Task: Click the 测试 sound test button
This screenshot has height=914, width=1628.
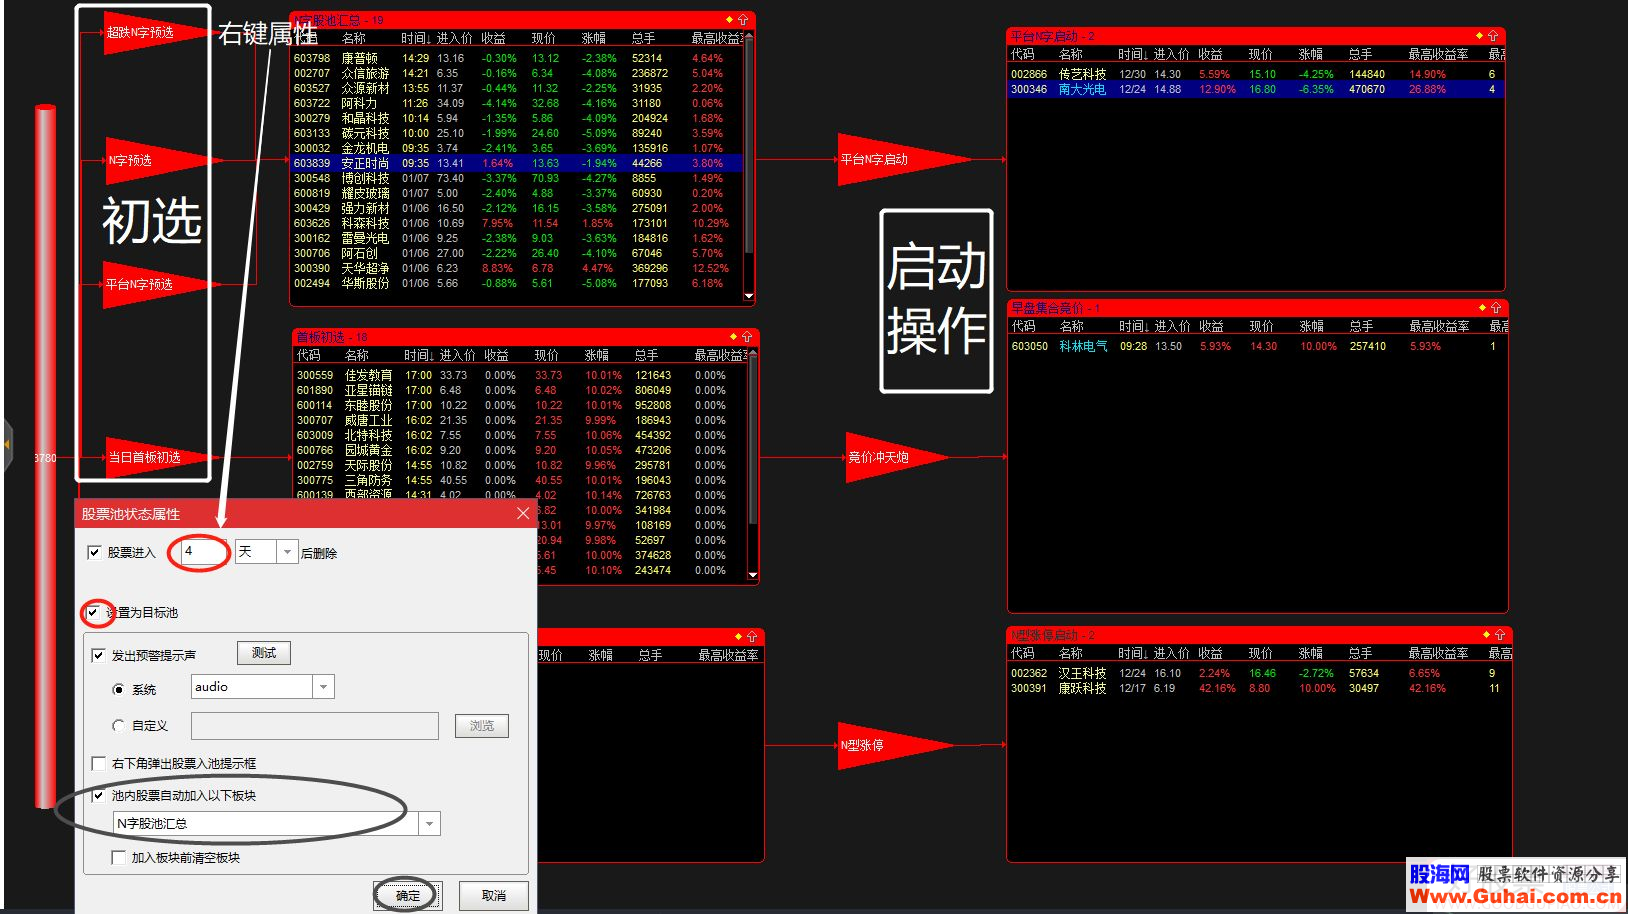Action: point(264,653)
